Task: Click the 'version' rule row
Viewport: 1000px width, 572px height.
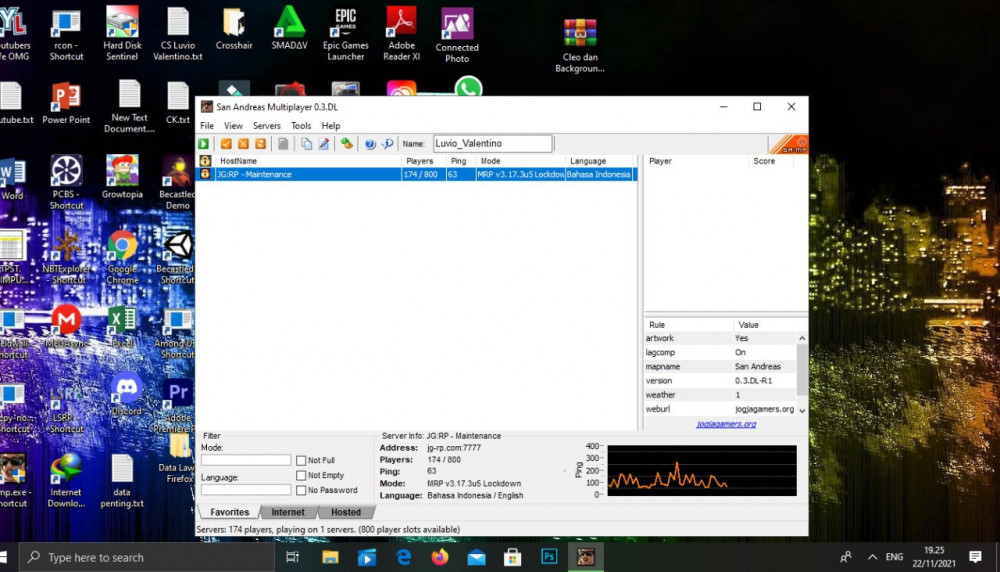Action: (720, 381)
